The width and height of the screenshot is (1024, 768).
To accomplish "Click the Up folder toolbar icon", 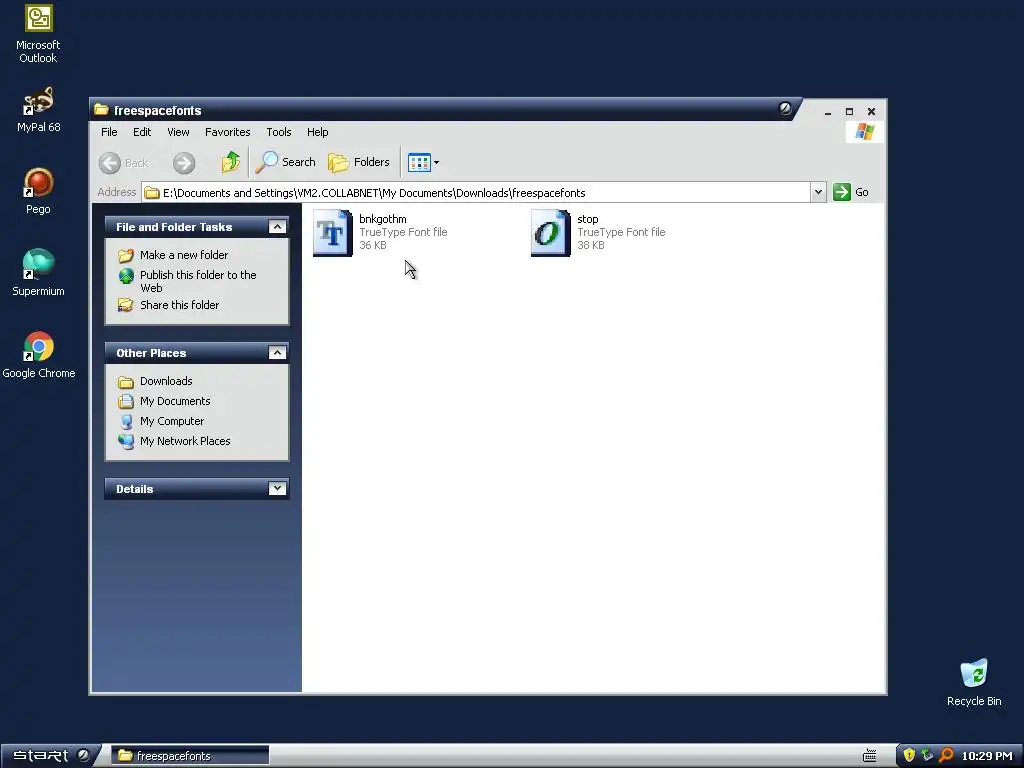I will pyautogui.click(x=230, y=162).
